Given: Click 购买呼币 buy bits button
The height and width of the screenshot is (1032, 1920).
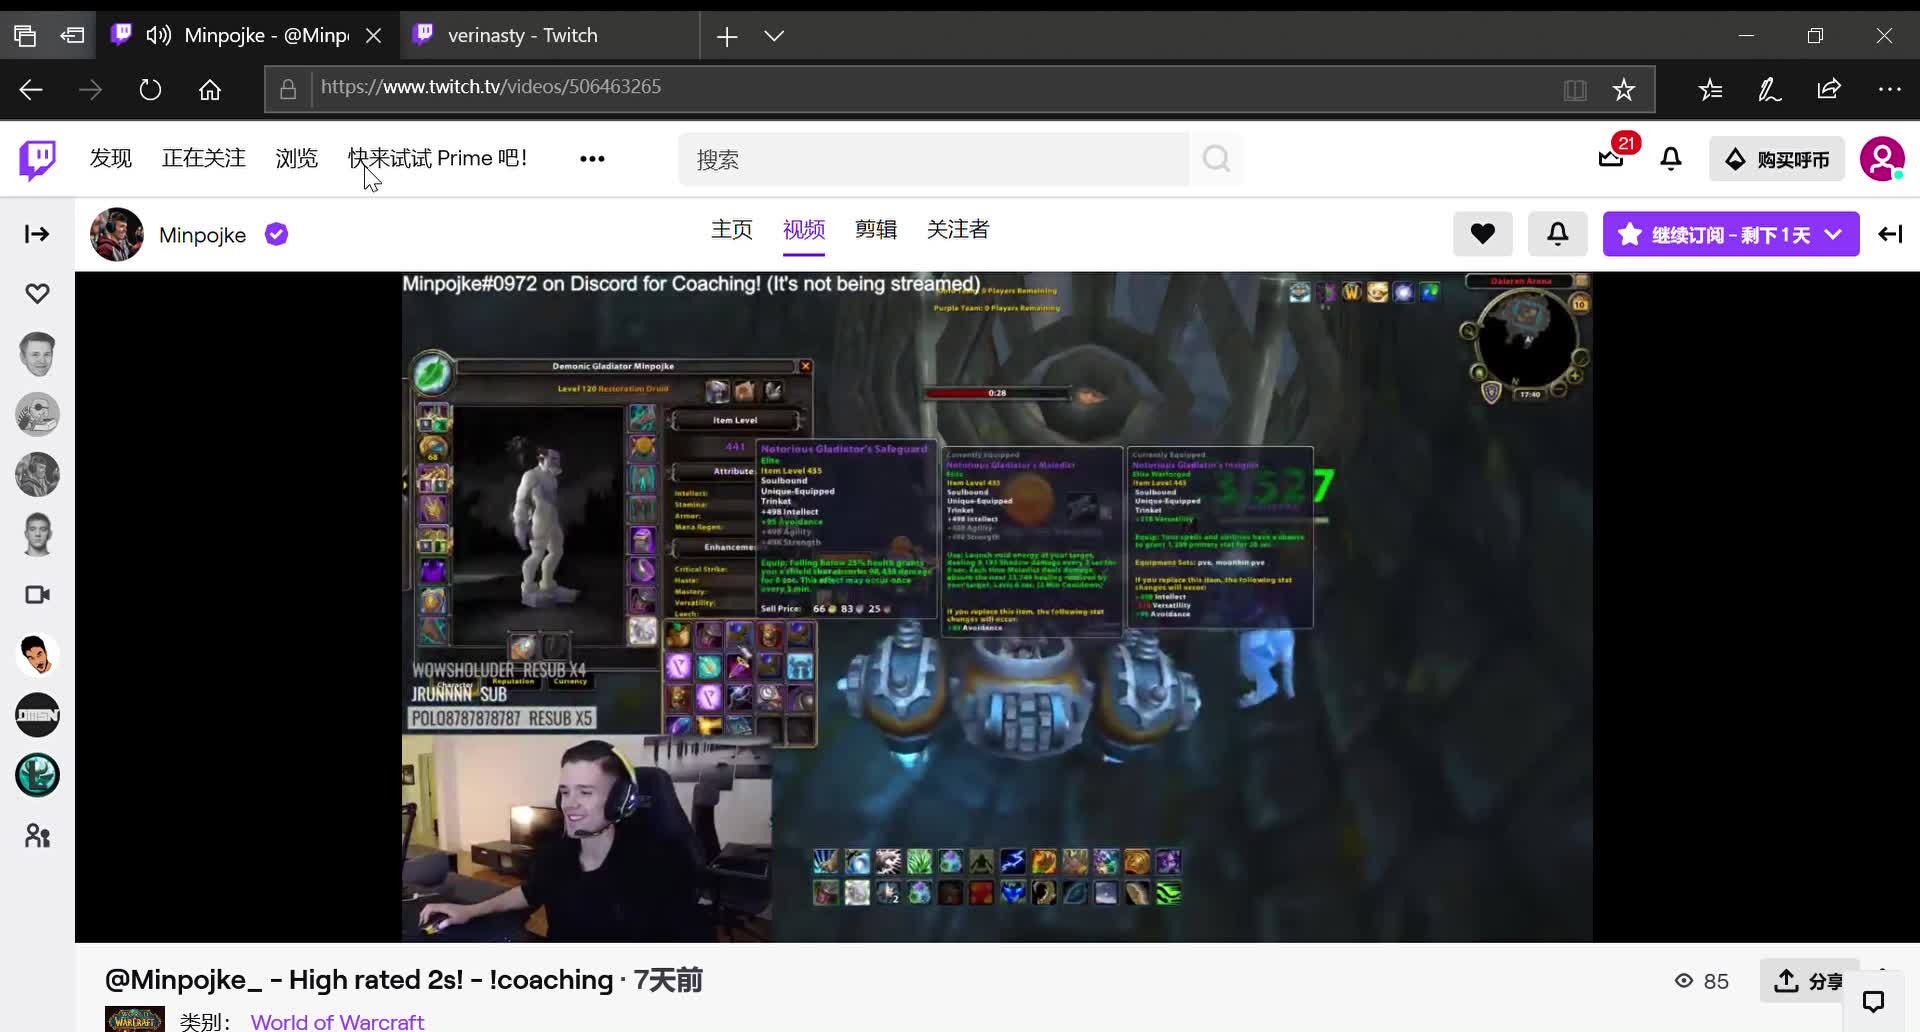Looking at the screenshot, I should pos(1777,159).
